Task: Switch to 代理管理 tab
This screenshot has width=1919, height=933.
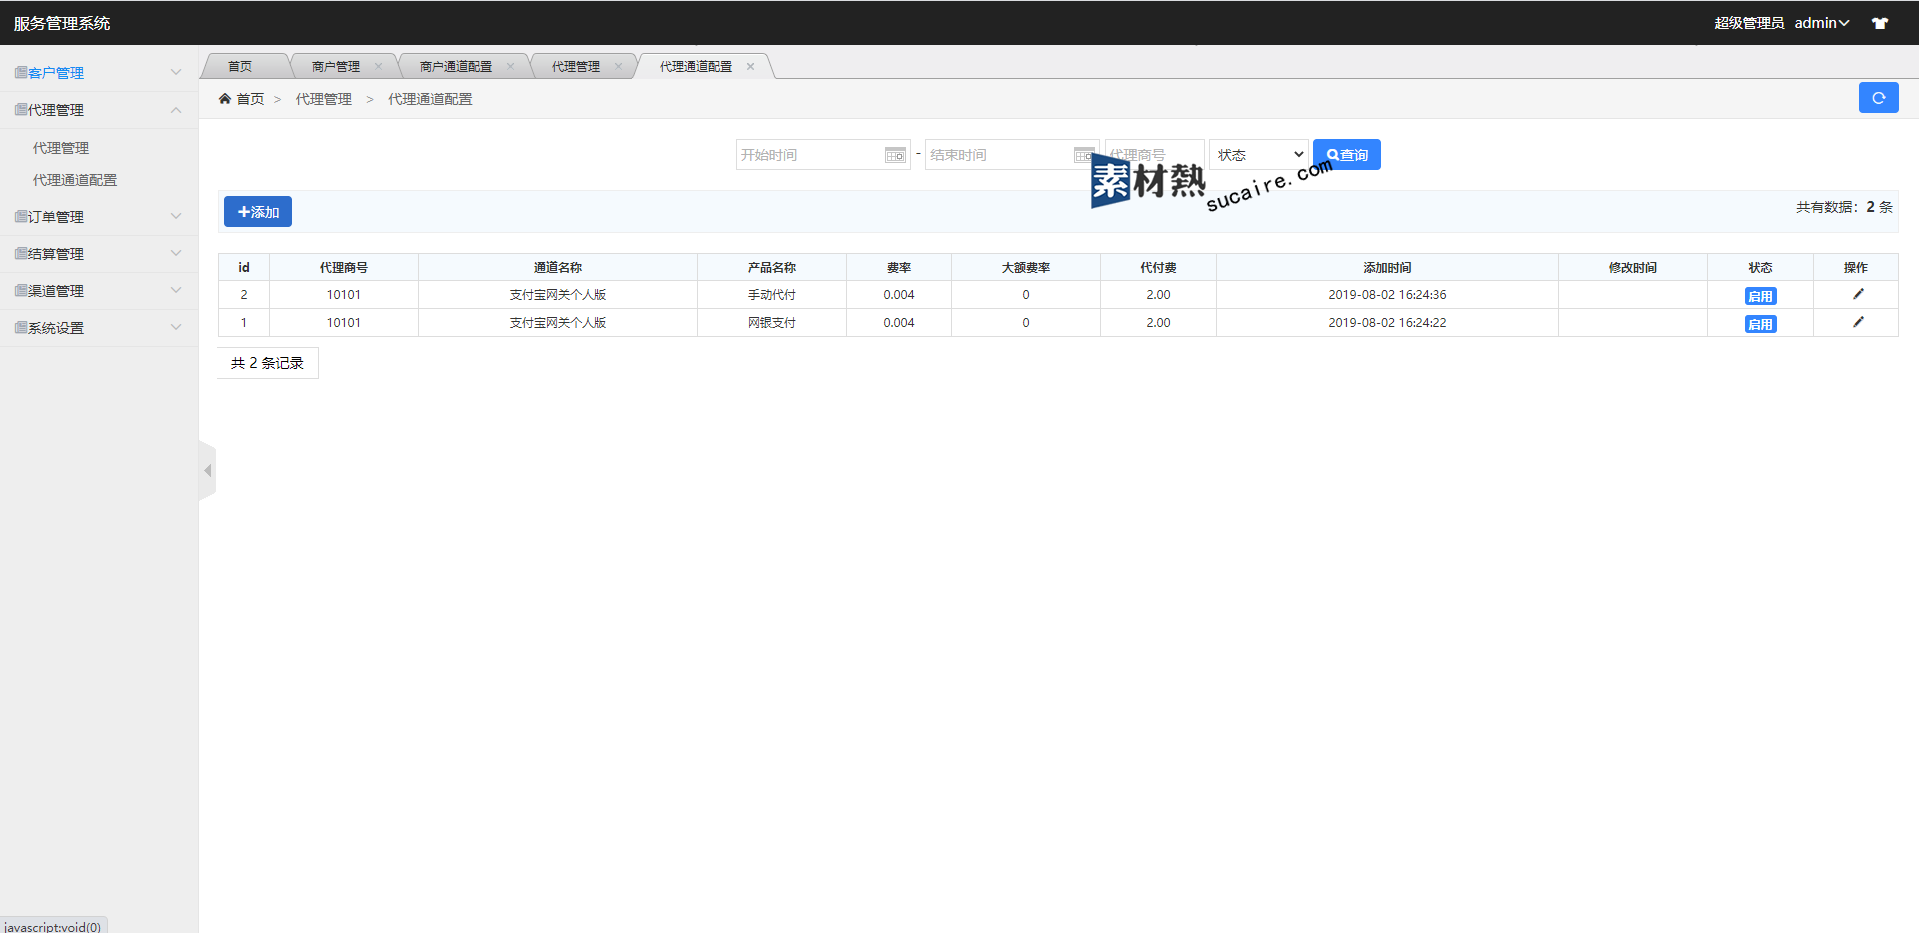Action: pos(576,66)
